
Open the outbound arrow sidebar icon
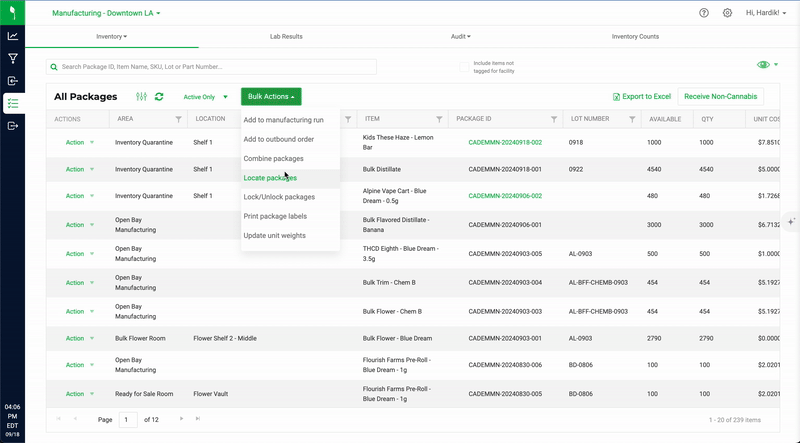pos(13,126)
